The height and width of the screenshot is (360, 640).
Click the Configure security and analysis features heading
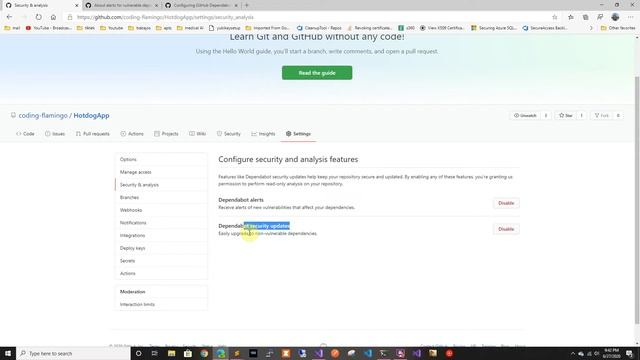[288, 159]
